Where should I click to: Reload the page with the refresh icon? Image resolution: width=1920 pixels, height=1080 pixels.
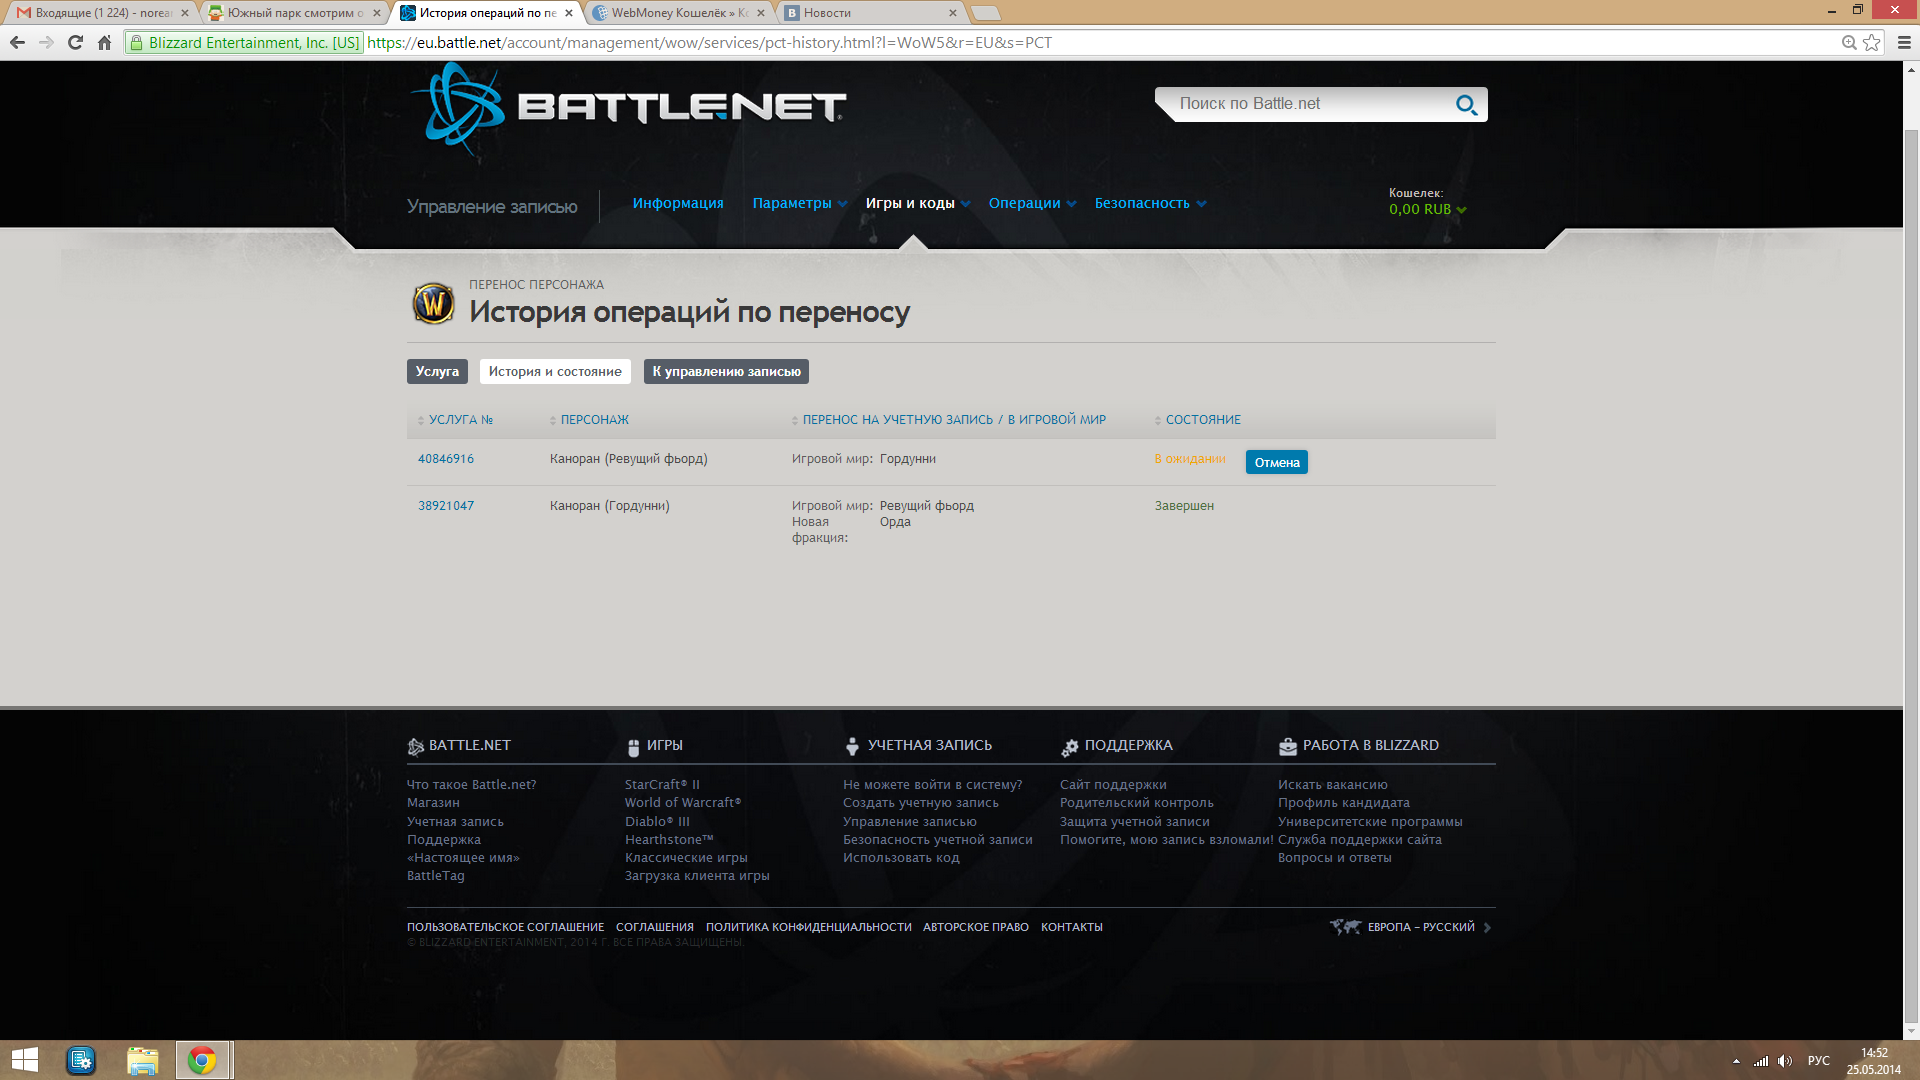point(75,42)
